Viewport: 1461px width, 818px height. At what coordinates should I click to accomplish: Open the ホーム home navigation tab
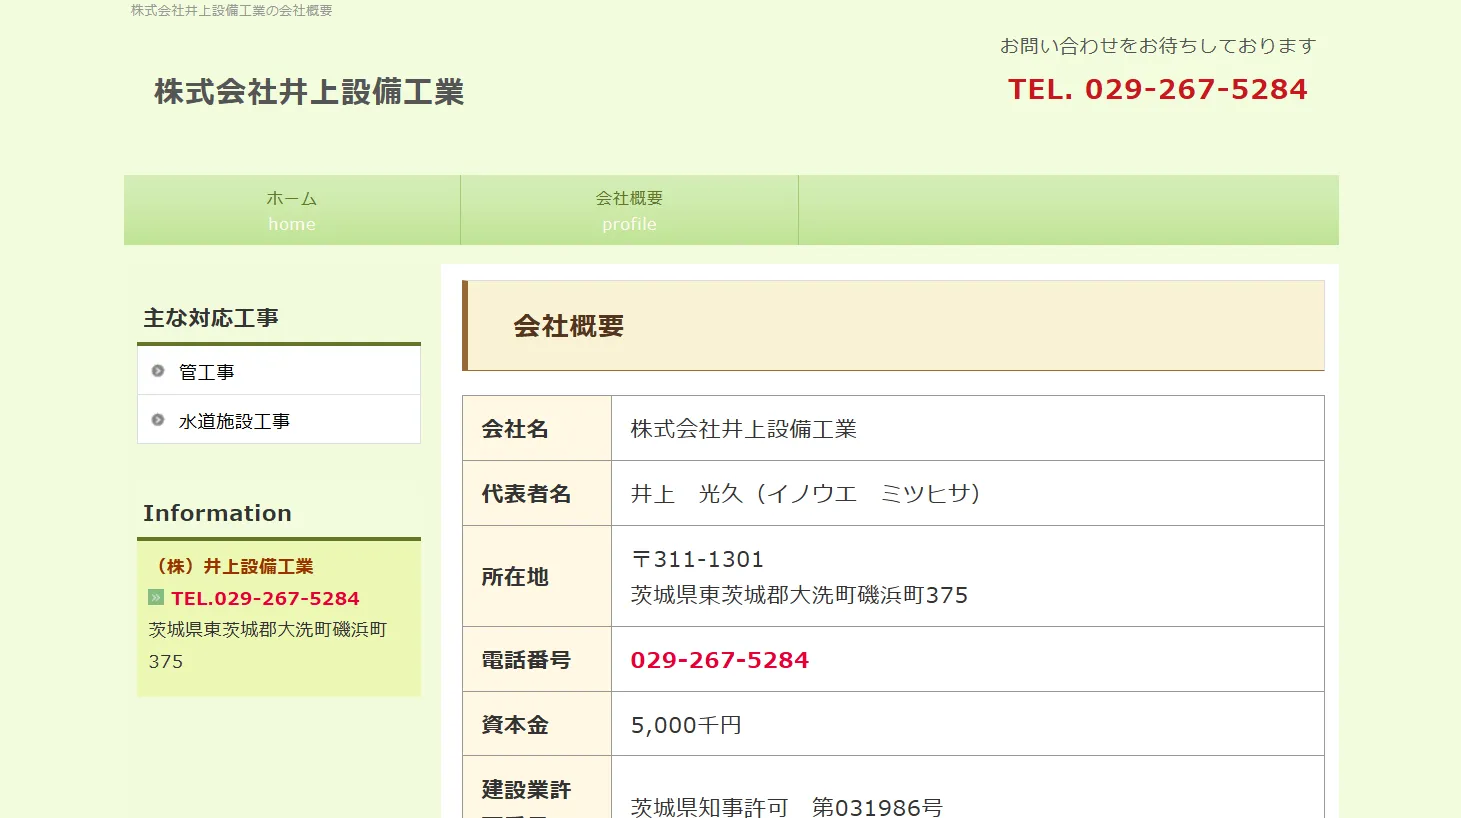(x=292, y=210)
